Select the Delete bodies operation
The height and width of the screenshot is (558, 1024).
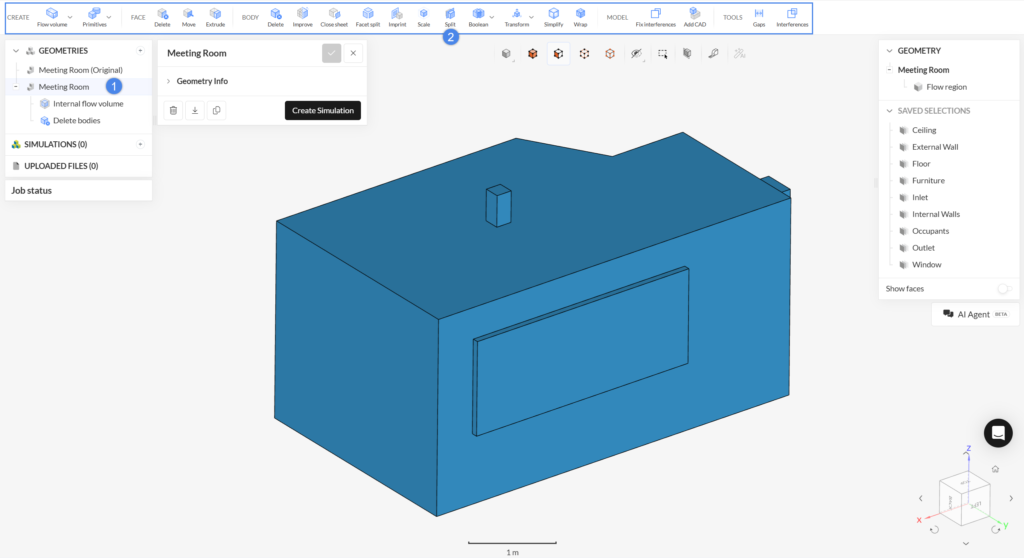coord(76,120)
